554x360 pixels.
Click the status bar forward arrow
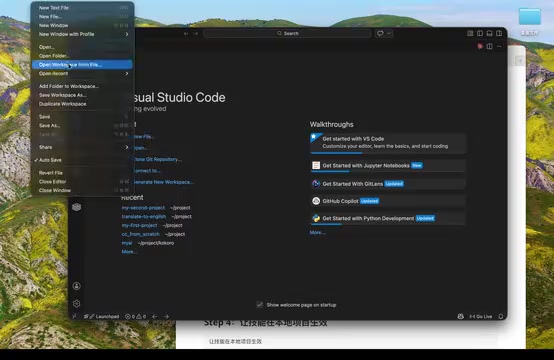pyautogui.click(x=166, y=317)
